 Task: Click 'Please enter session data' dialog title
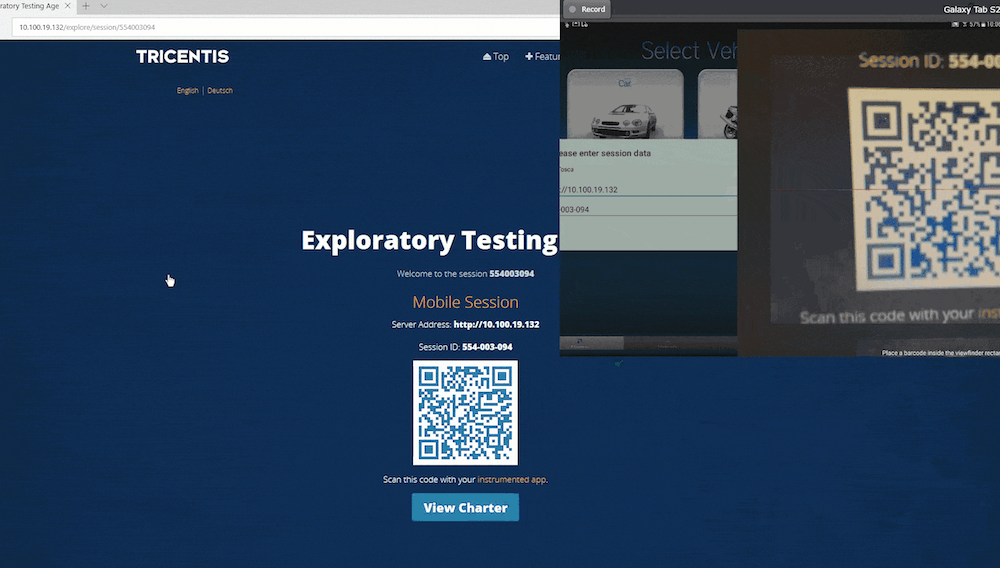coord(605,153)
